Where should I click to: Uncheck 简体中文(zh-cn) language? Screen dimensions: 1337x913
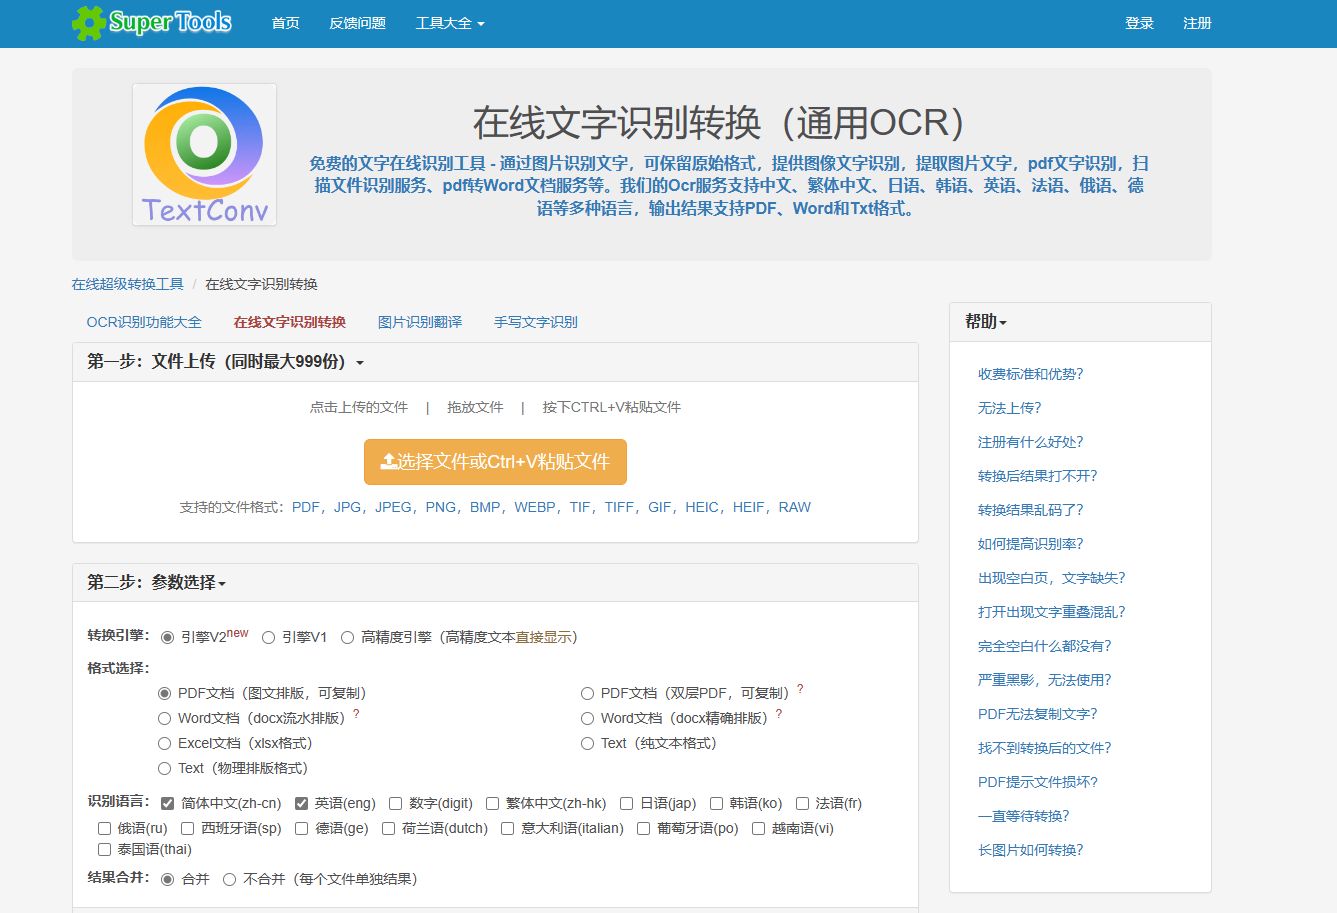pos(167,803)
